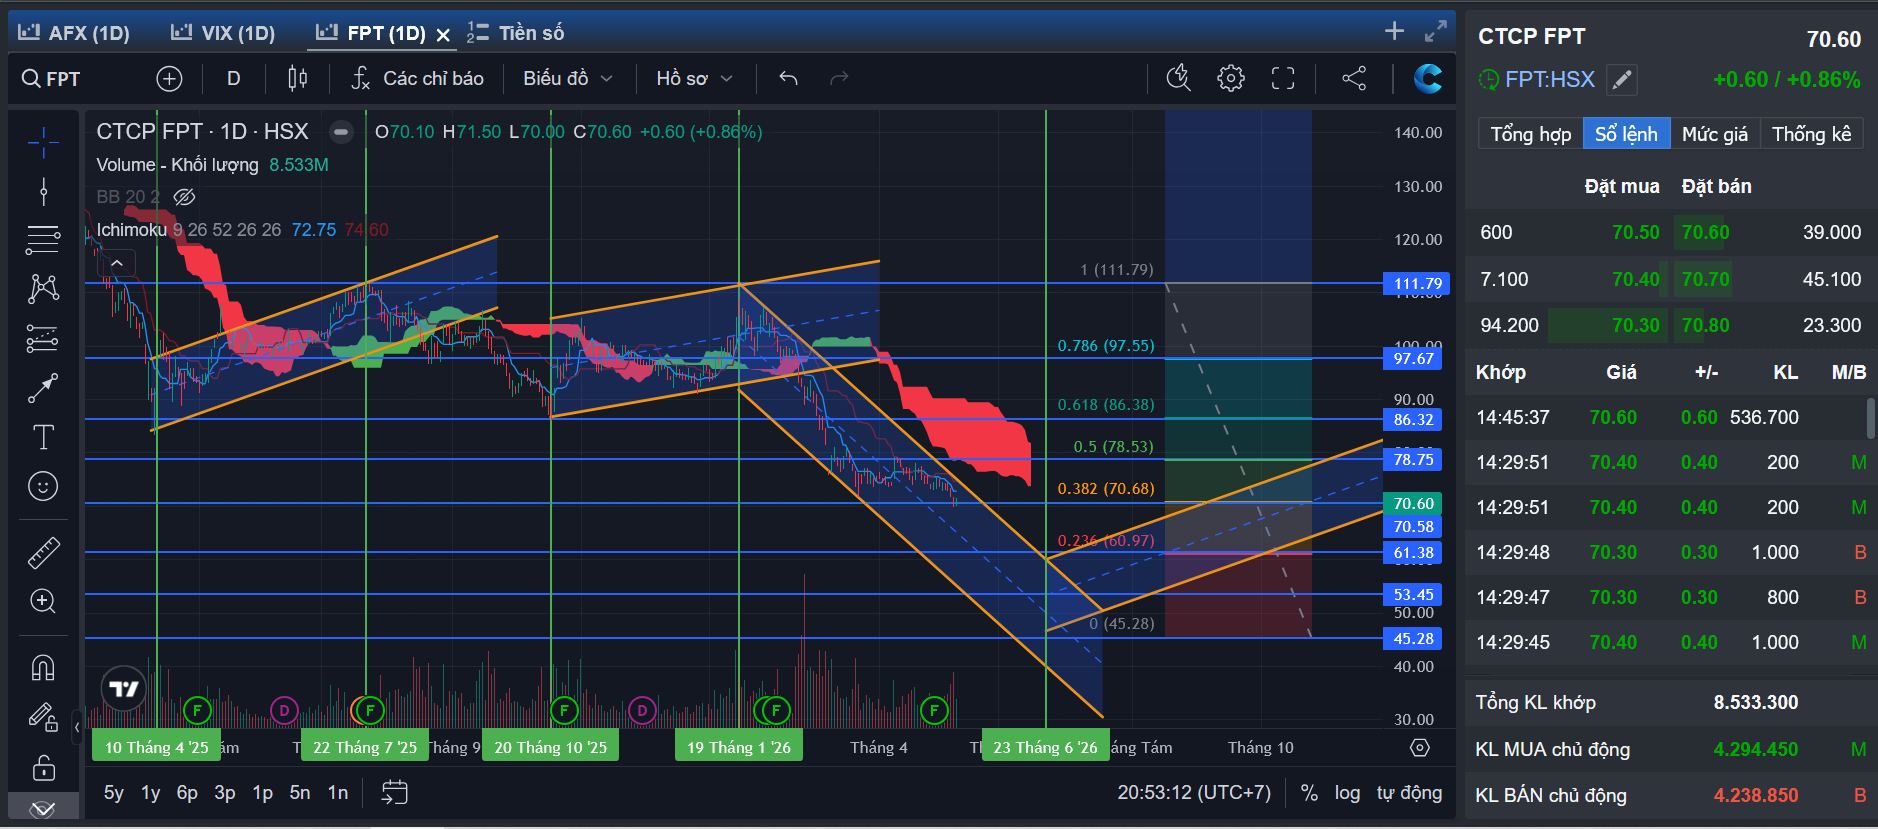Collapse the indicator legend chevron
The height and width of the screenshot is (829, 1878).
[117, 263]
